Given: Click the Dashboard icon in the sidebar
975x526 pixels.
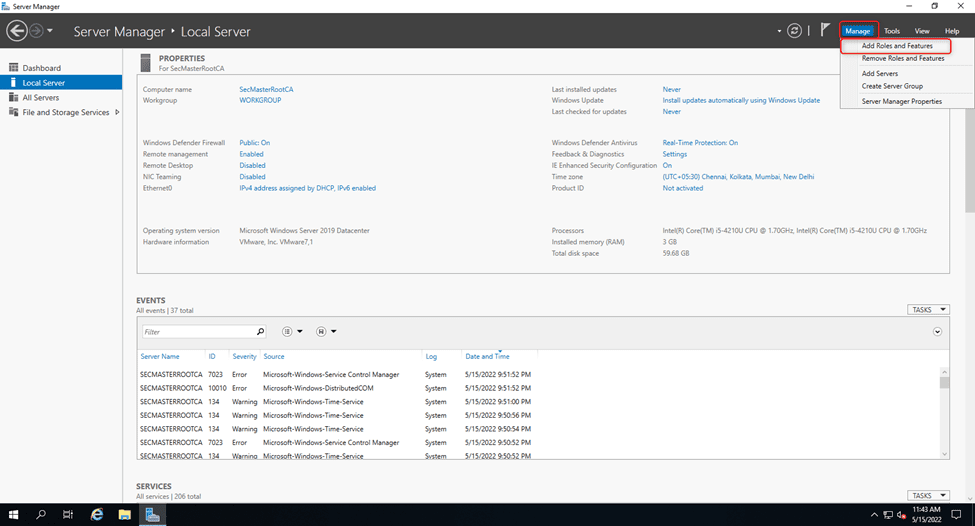Looking at the screenshot, I should (x=13, y=67).
